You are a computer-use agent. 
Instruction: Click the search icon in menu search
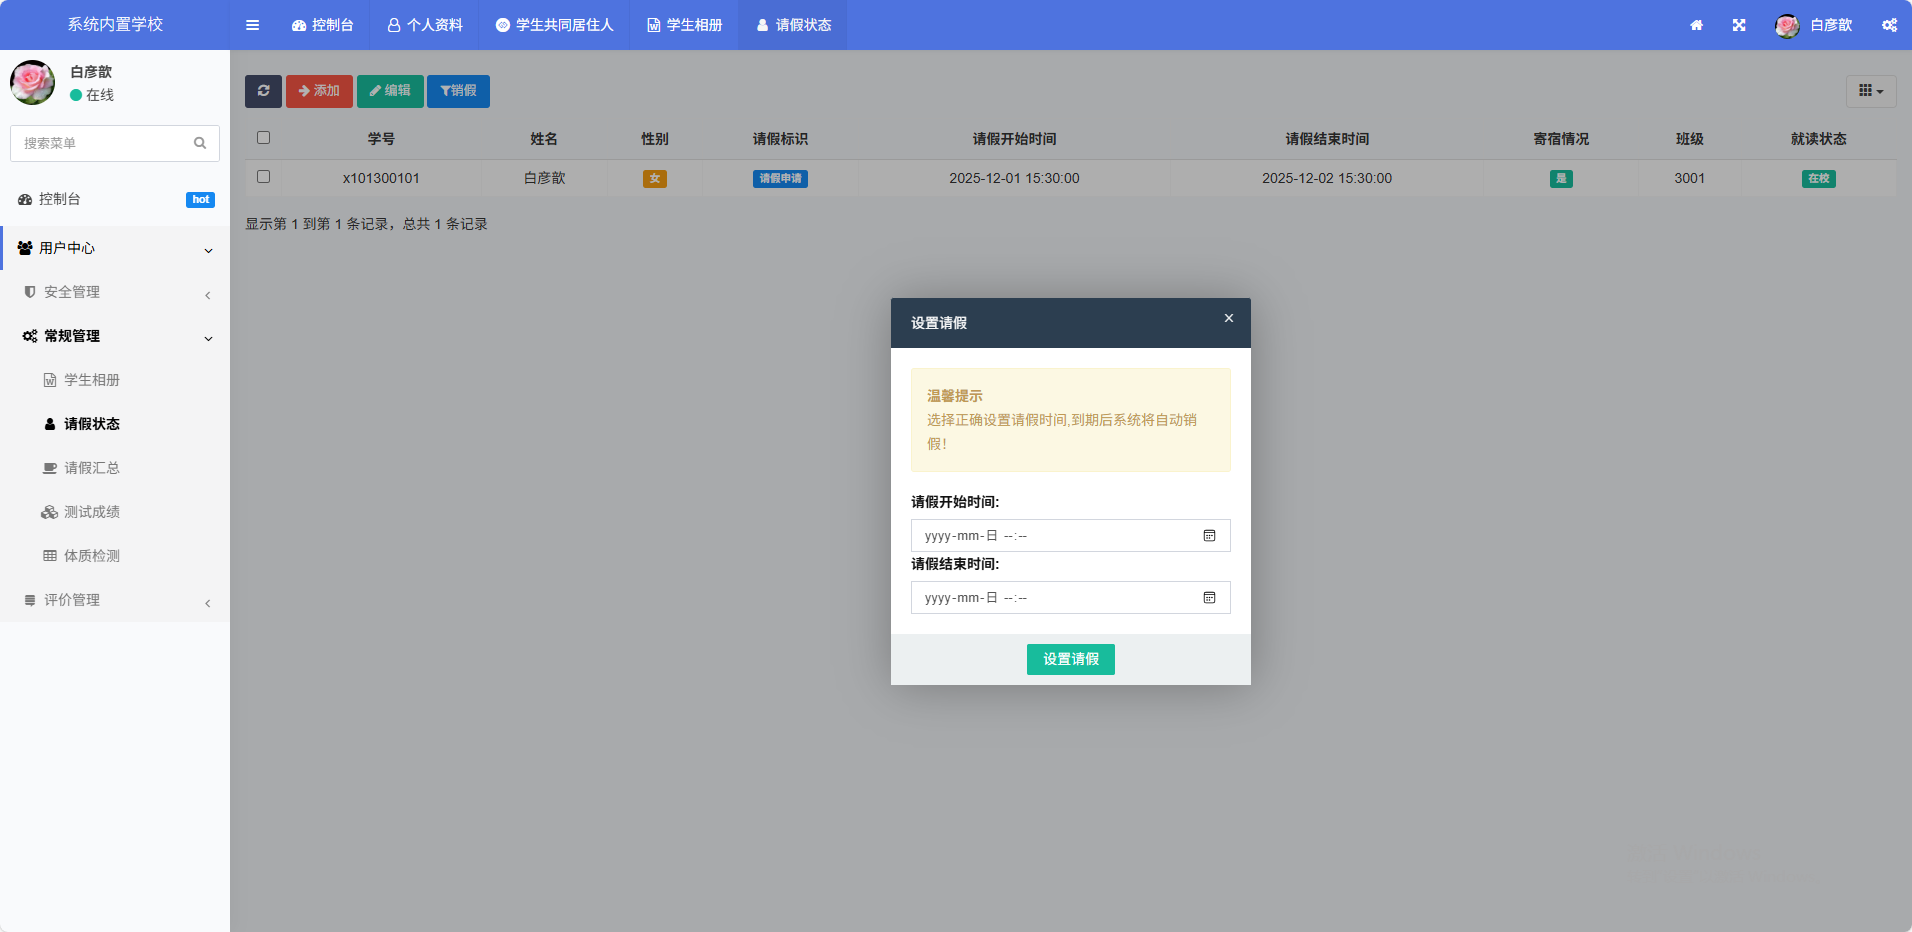click(200, 143)
